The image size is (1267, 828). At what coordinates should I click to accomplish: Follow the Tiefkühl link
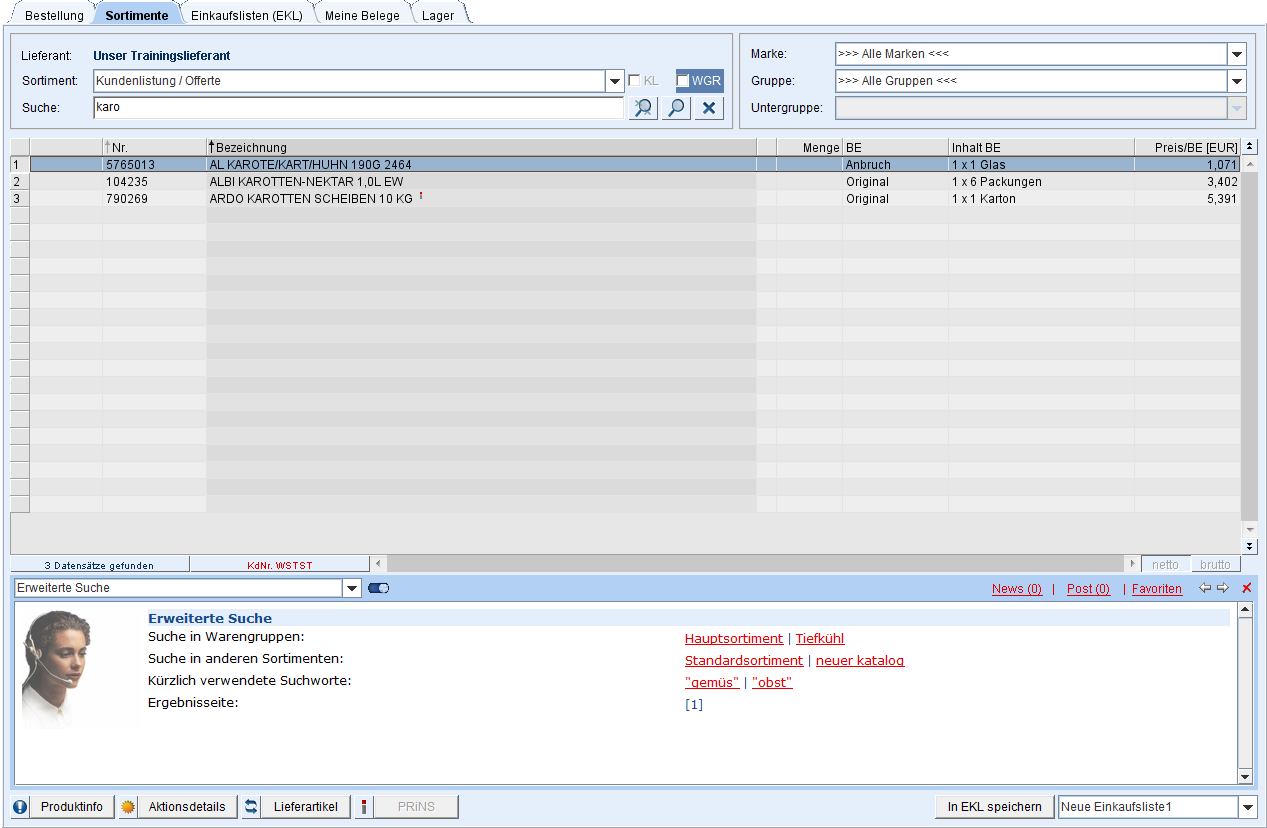(820, 638)
